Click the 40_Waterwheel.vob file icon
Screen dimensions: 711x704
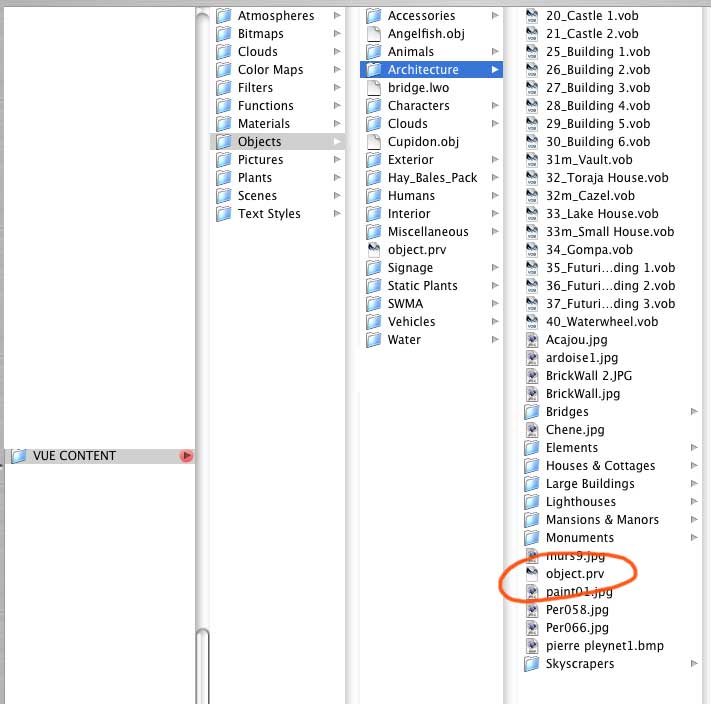point(532,322)
